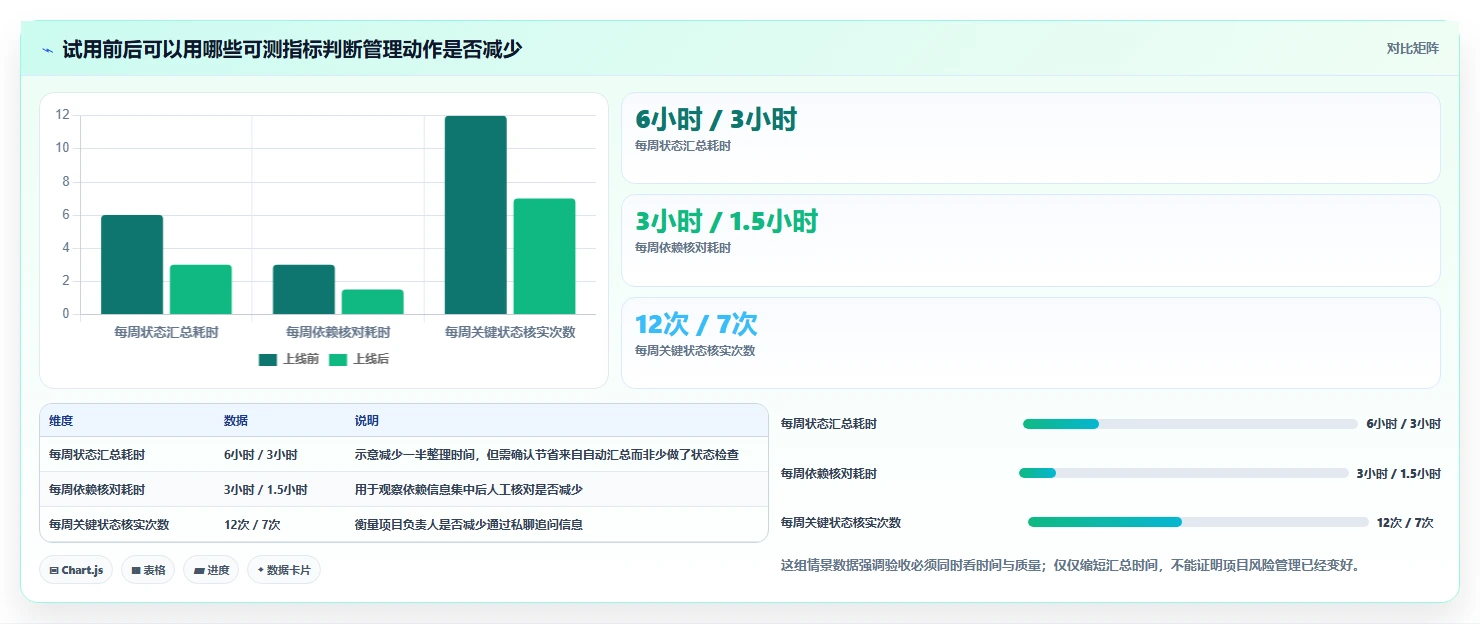Click the 对比矩阵 label in header
1480x624 pixels.
(x=1413, y=49)
